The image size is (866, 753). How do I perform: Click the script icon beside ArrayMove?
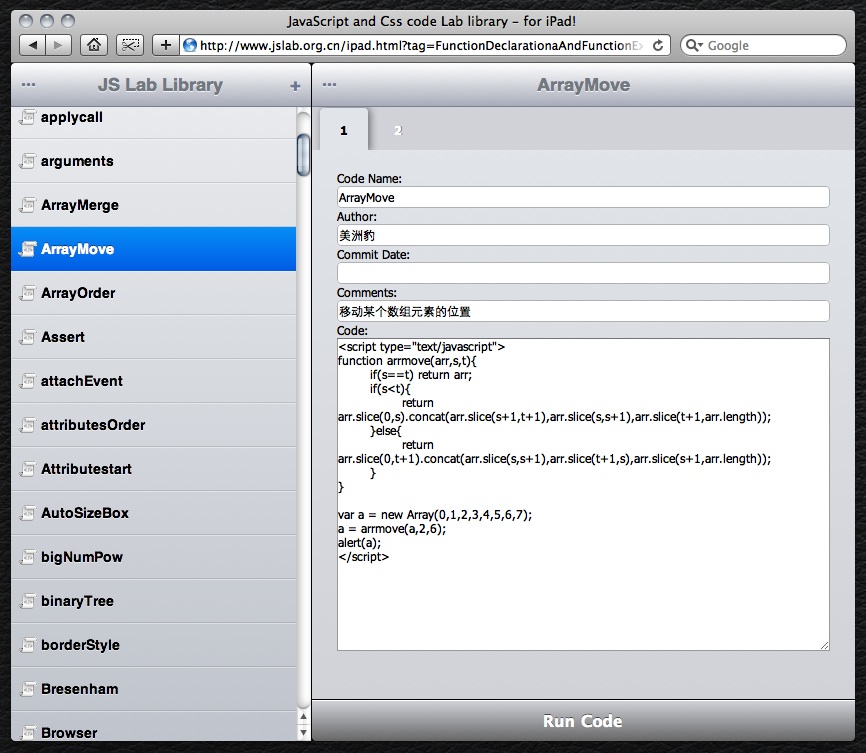pyautogui.click(x=27, y=249)
